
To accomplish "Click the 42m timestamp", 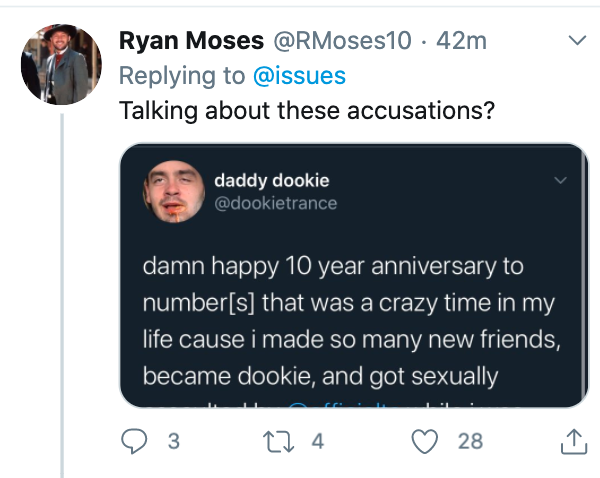I will [x=461, y=40].
